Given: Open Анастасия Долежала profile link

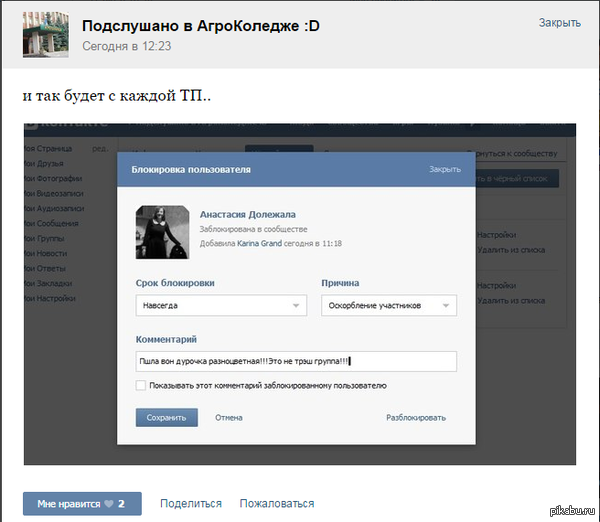Looking at the screenshot, I should [x=248, y=214].
